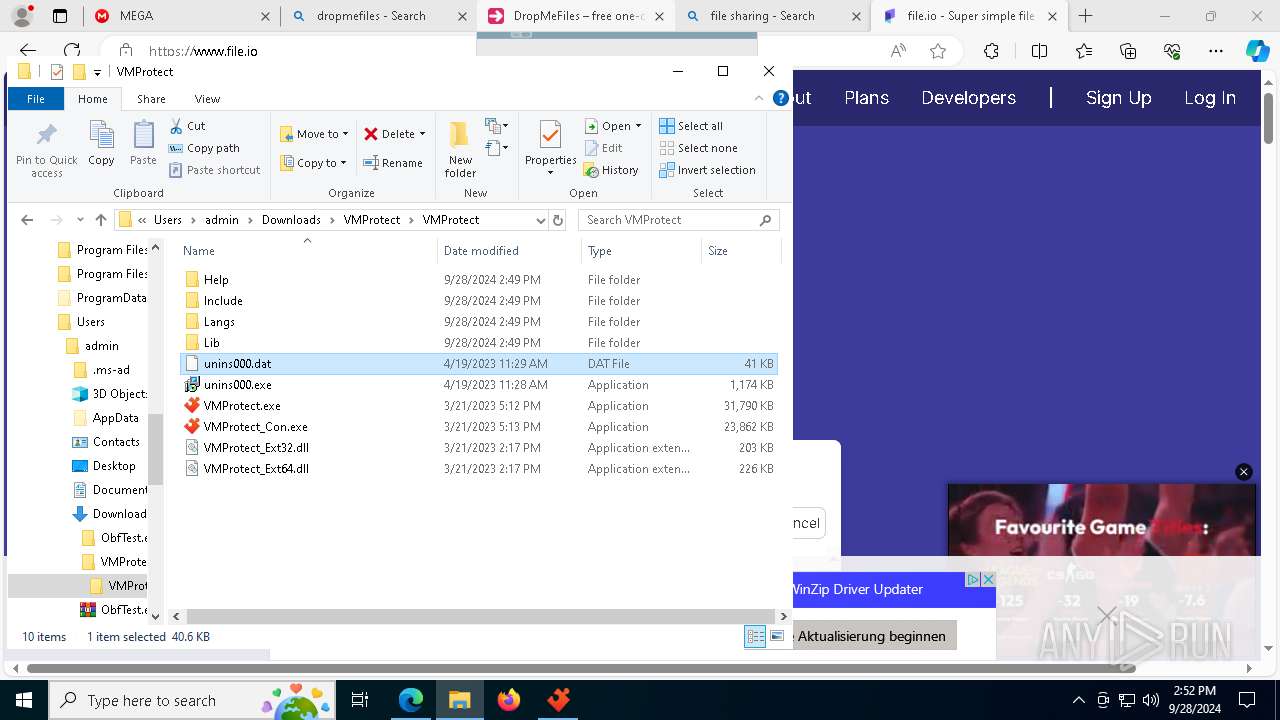Open the recent locations dropdown arrow
The image size is (1280, 720).
click(80, 220)
